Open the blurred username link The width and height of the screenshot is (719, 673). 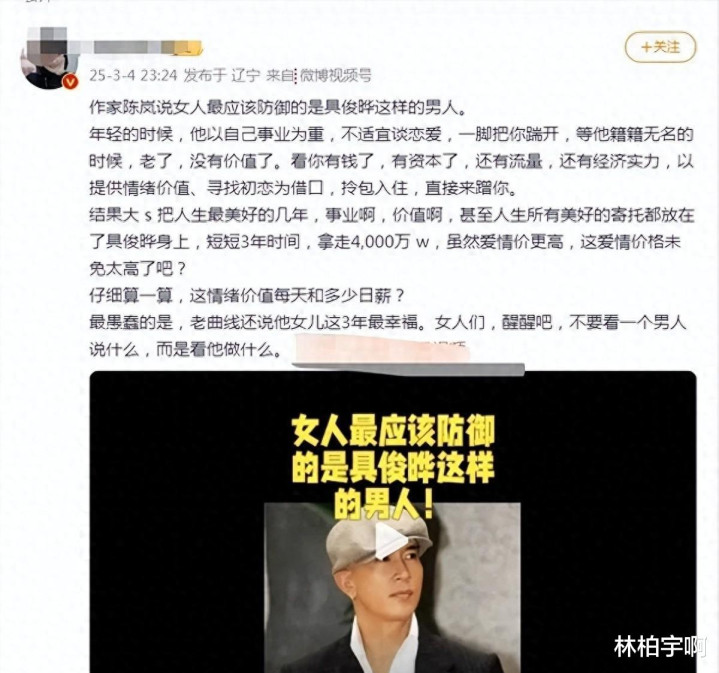pos(139,46)
